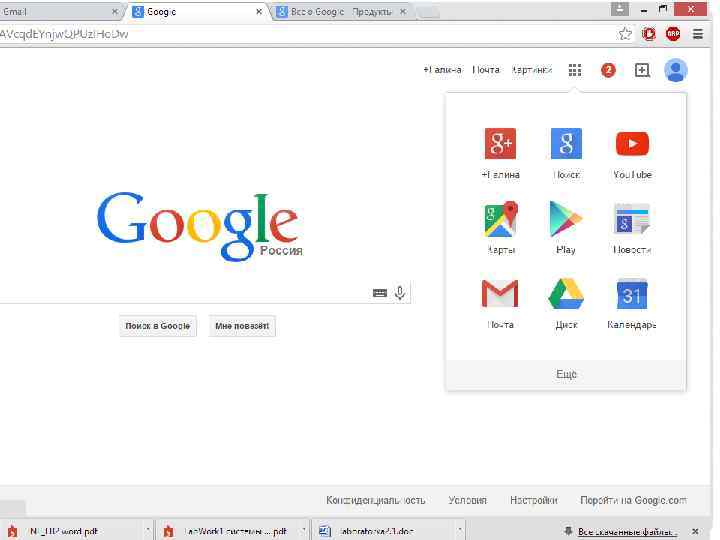Viewport: 720px width, 540px height.
Task: Open the on-screen keyboard in search box
Action: 379,293
